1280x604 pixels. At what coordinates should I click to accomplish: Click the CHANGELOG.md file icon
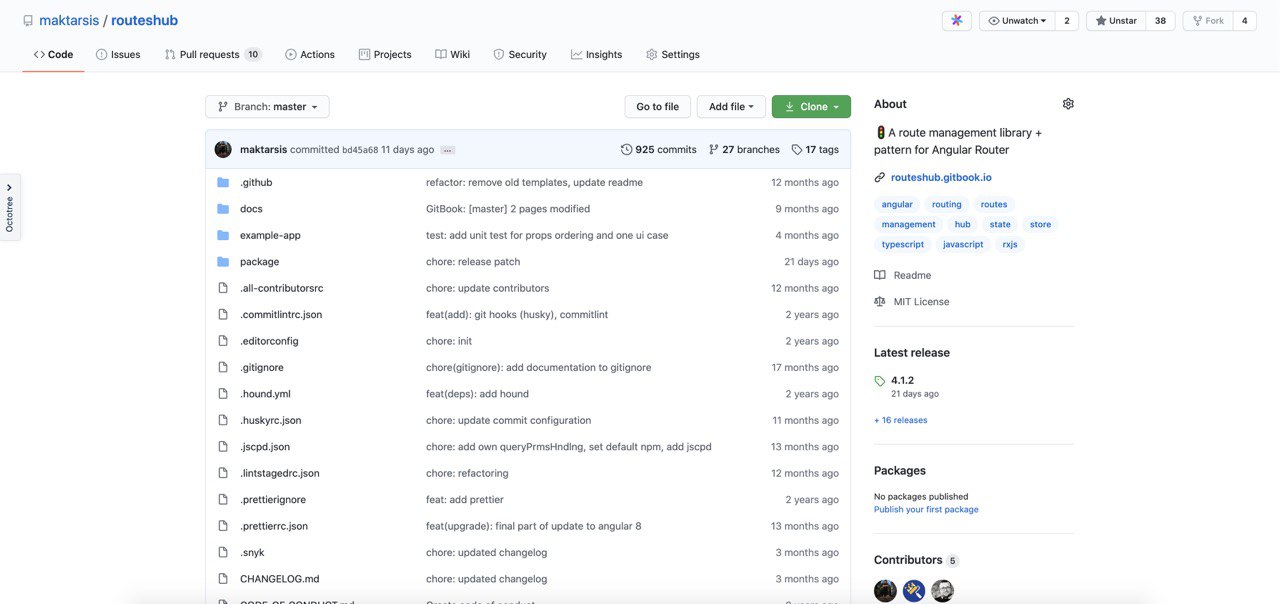tap(223, 579)
